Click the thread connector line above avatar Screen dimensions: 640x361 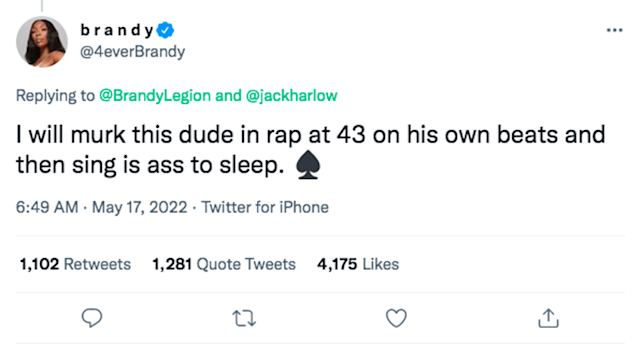point(42,5)
